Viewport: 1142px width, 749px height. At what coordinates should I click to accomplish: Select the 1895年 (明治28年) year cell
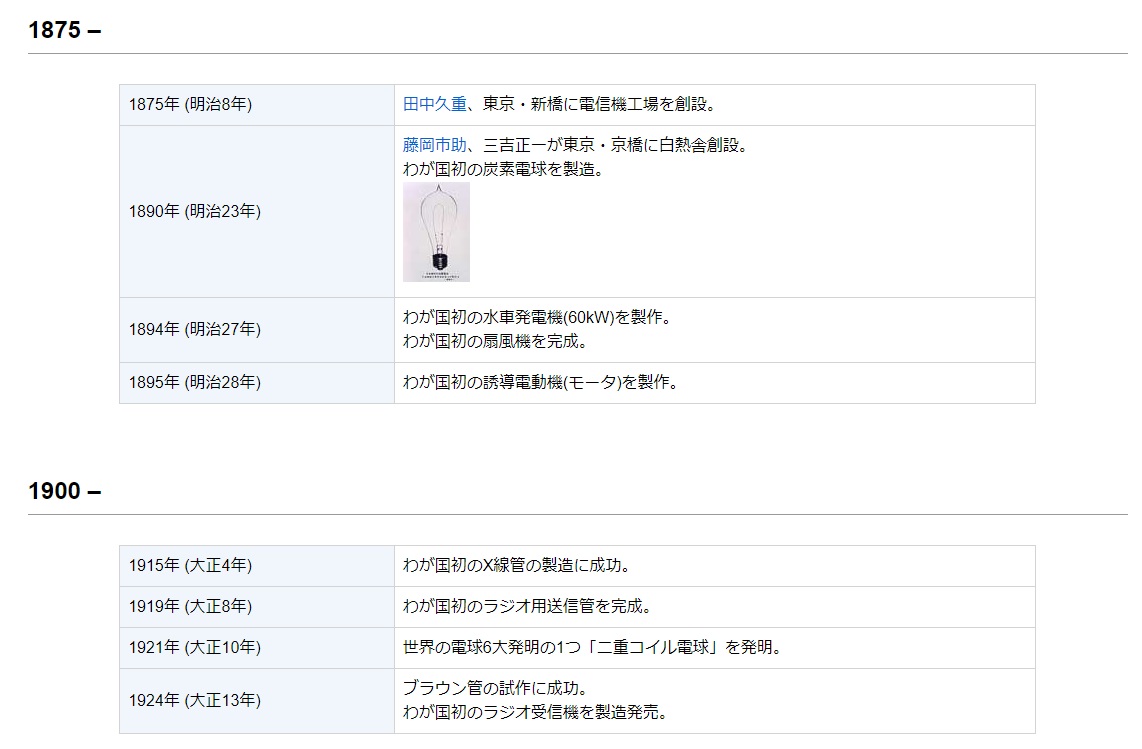[x=194, y=382]
